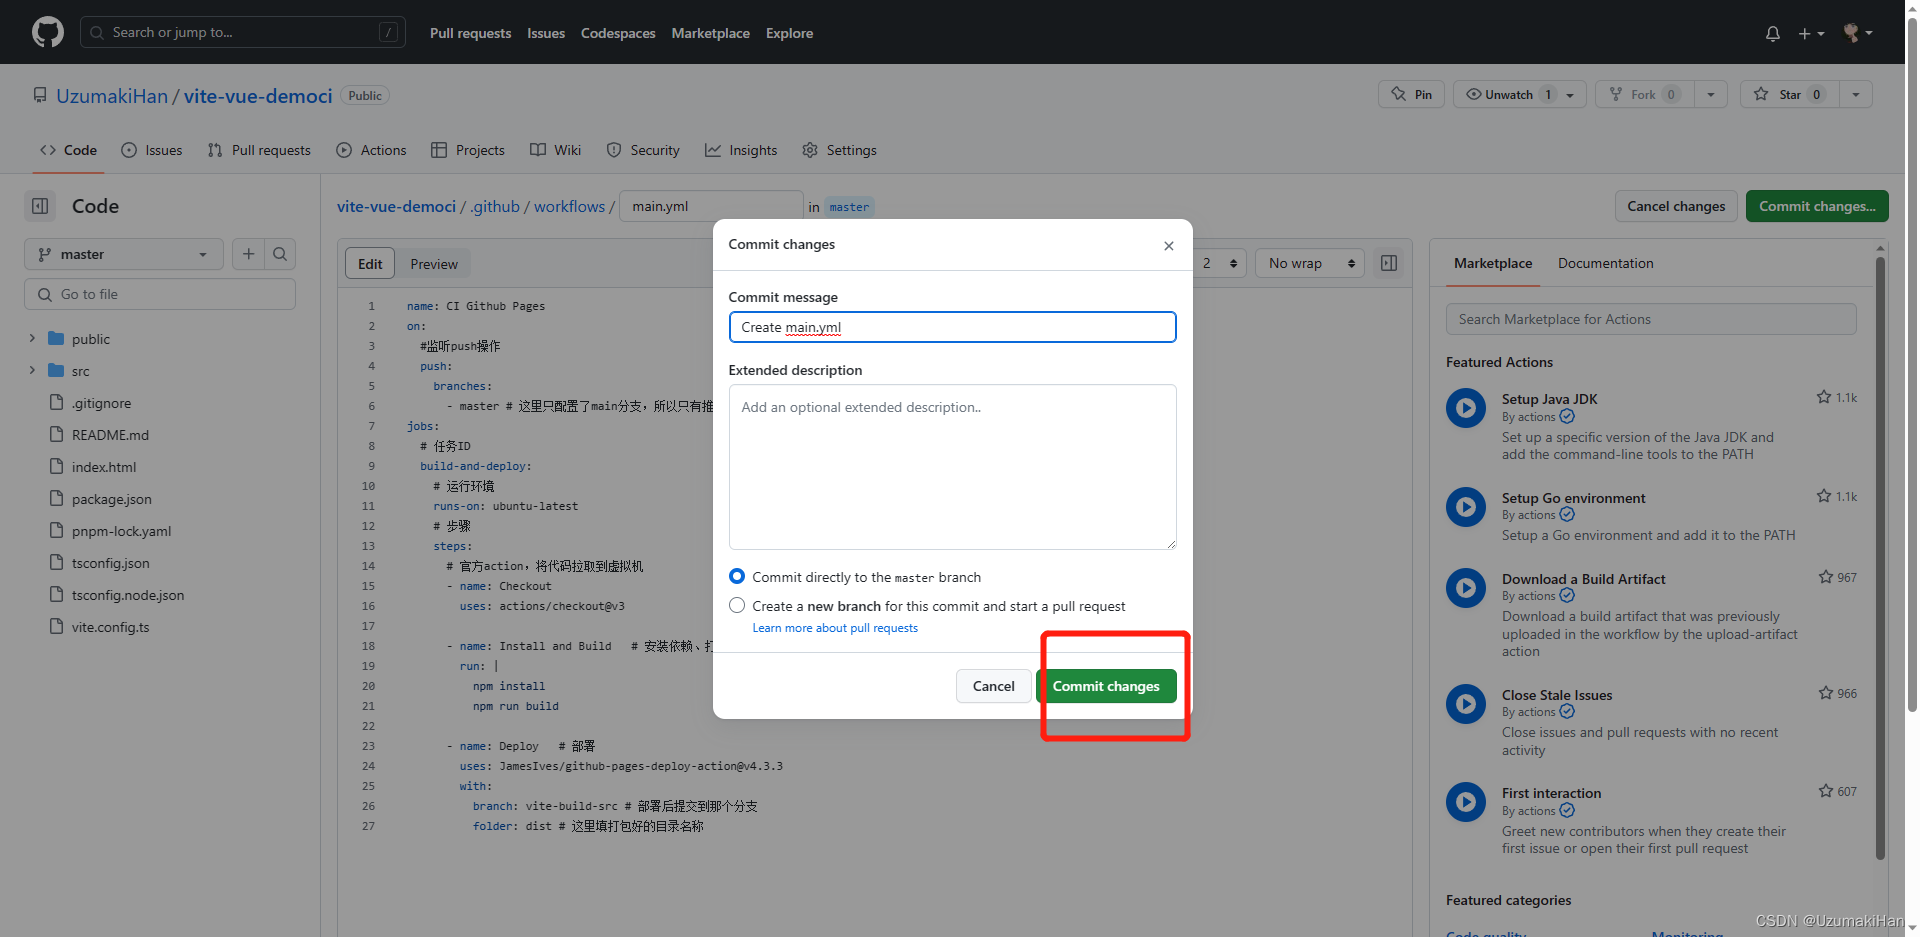Click the Setup Java JDK action logo
Image resolution: width=1920 pixels, height=937 pixels.
coord(1465,407)
